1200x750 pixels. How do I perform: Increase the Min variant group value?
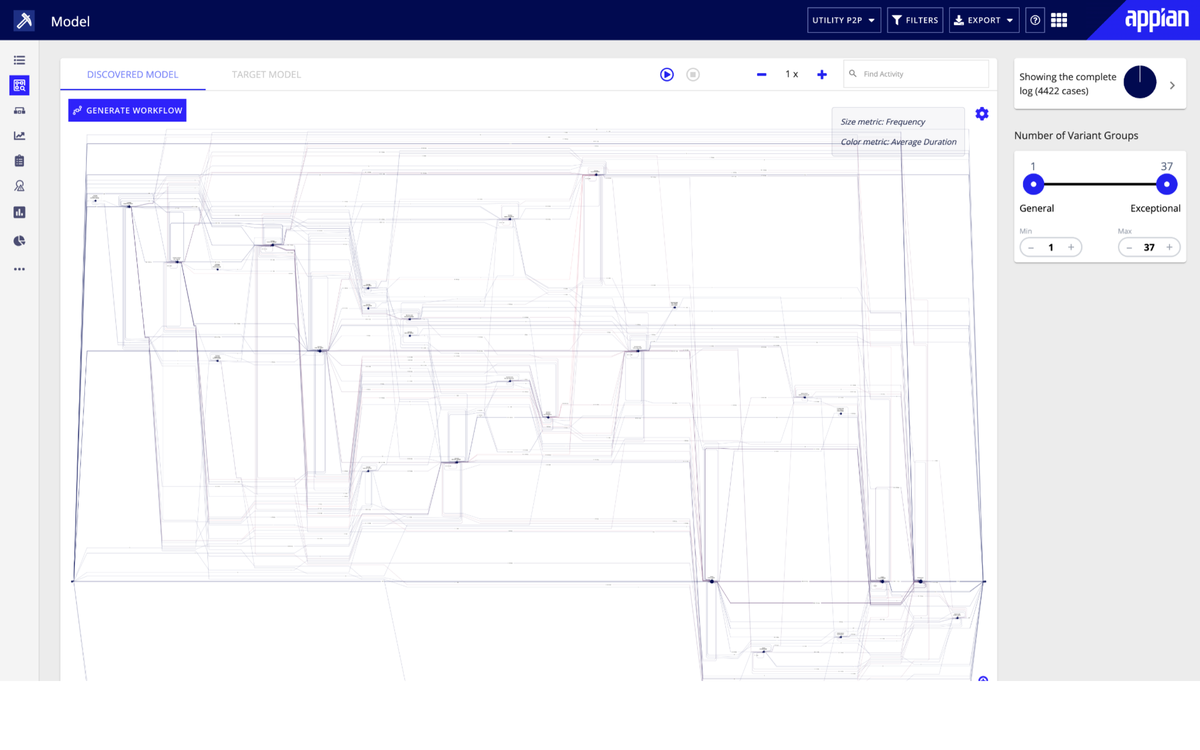pyautogui.click(x=1071, y=247)
